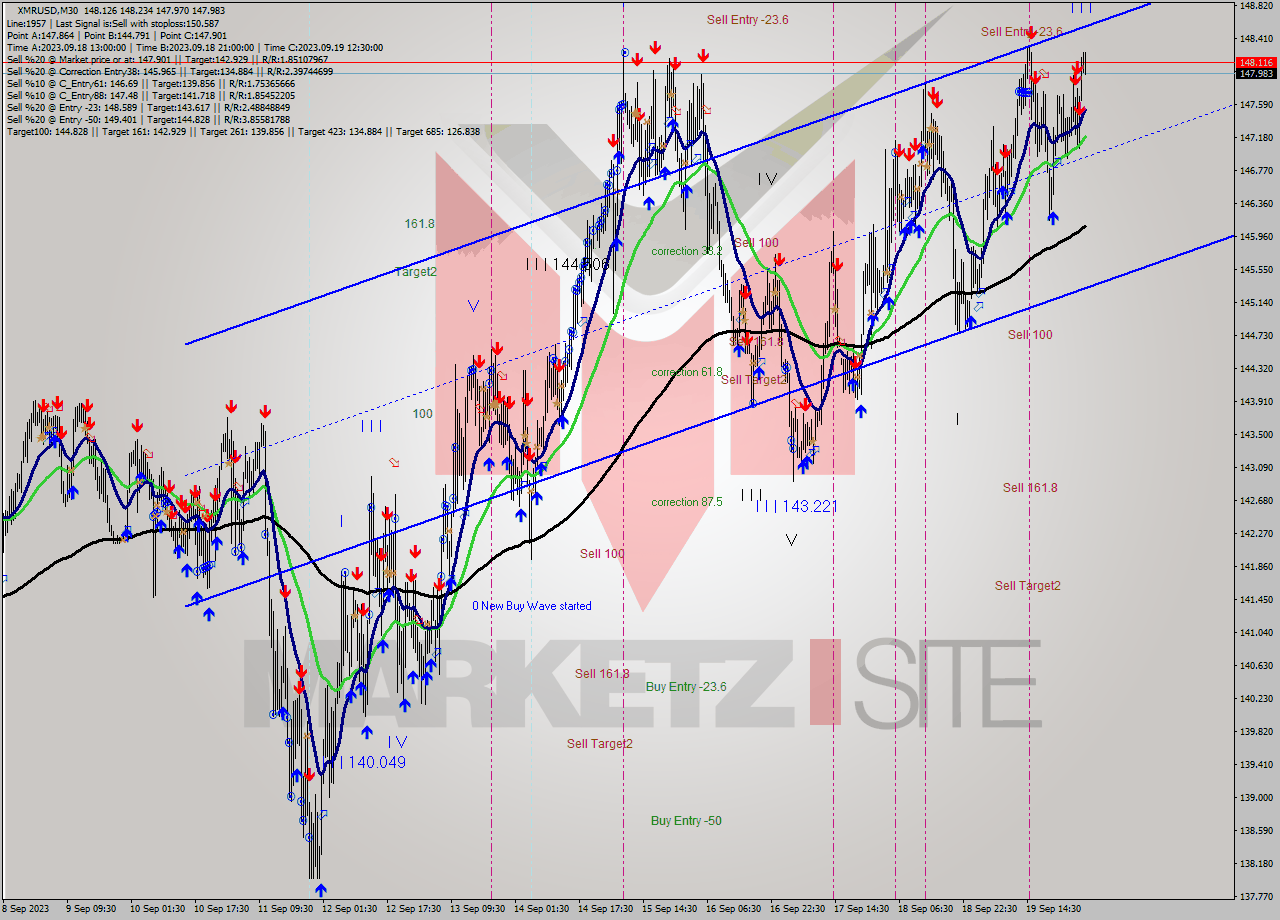Click the 145.960 price axis value

click(1256, 236)
